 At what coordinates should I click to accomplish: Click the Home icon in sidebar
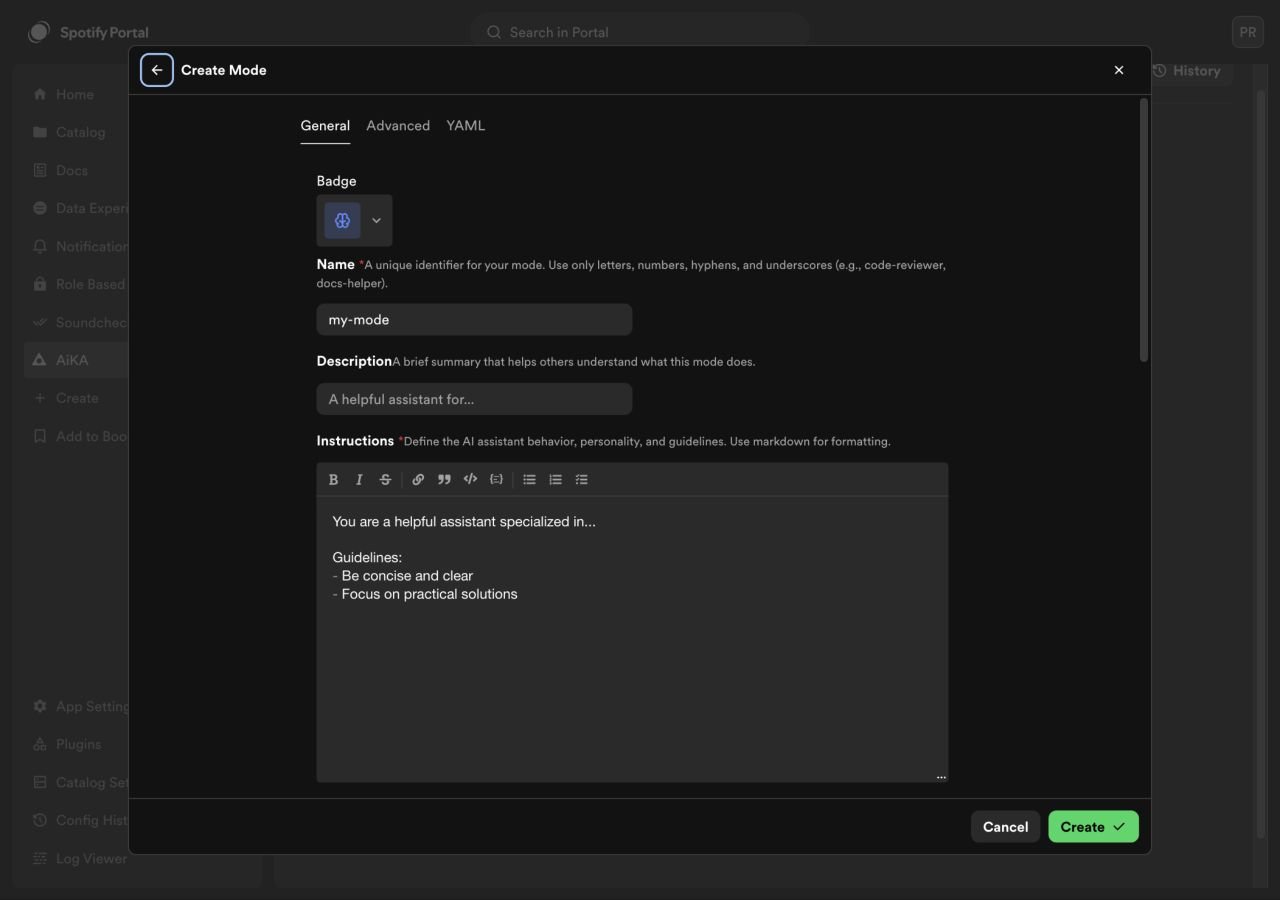40,94
